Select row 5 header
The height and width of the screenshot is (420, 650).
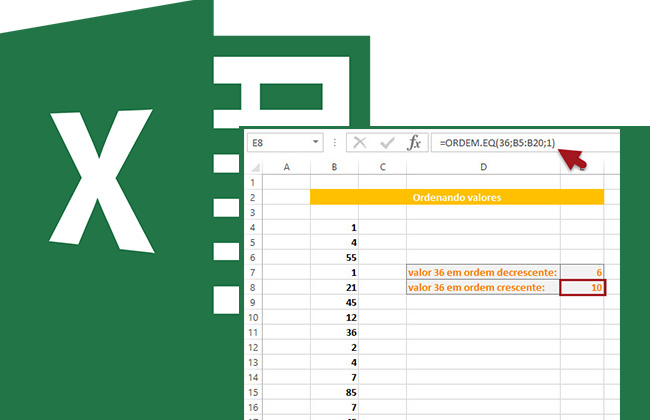[253, 242]
